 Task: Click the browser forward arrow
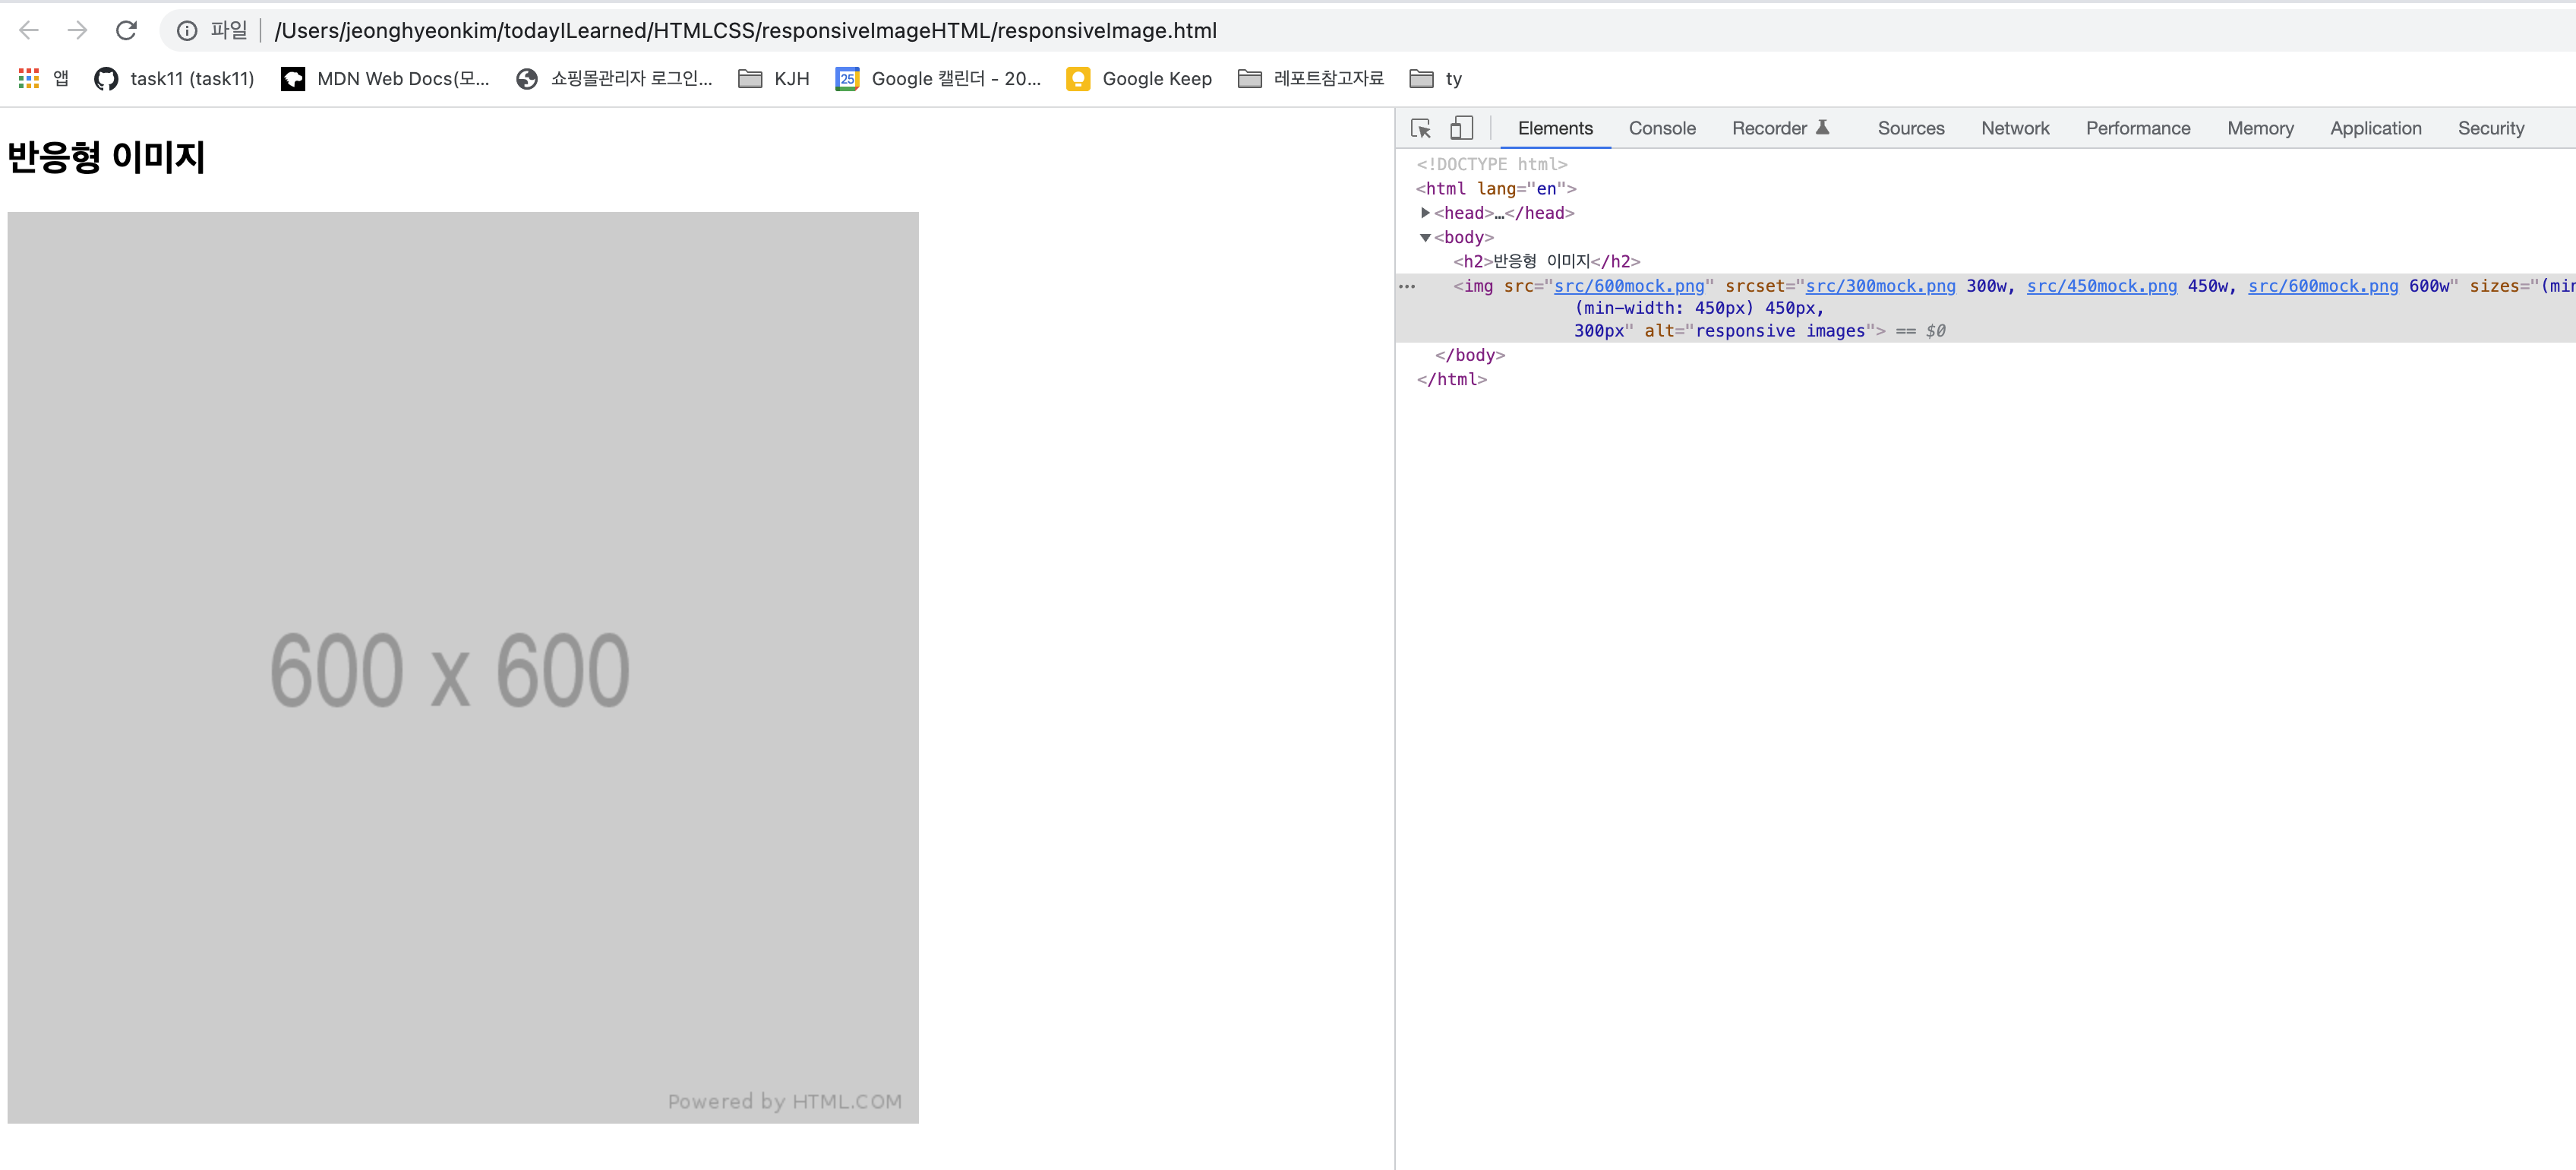point(77,30)
